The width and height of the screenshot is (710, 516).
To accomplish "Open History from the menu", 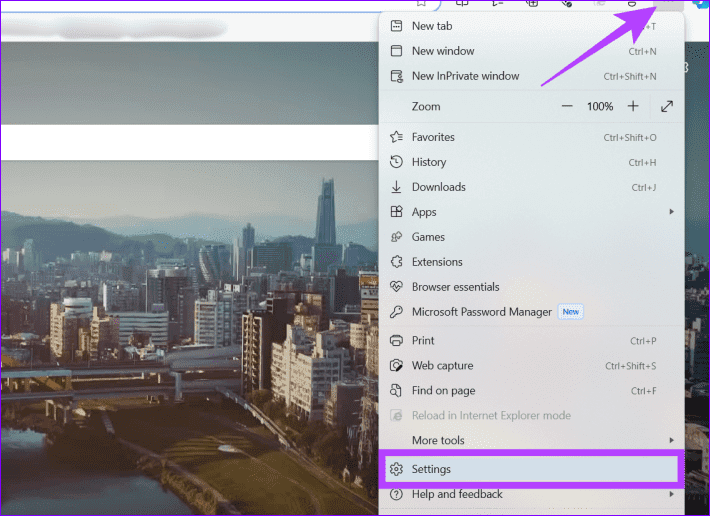I will [x=531, y=162].
